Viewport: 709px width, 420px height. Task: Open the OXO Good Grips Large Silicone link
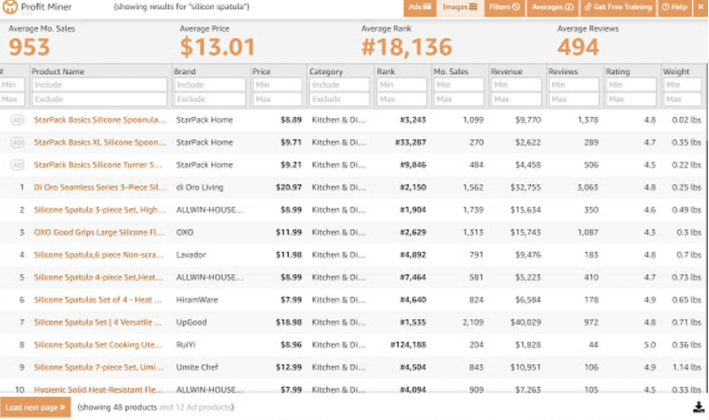click(99, 232)
